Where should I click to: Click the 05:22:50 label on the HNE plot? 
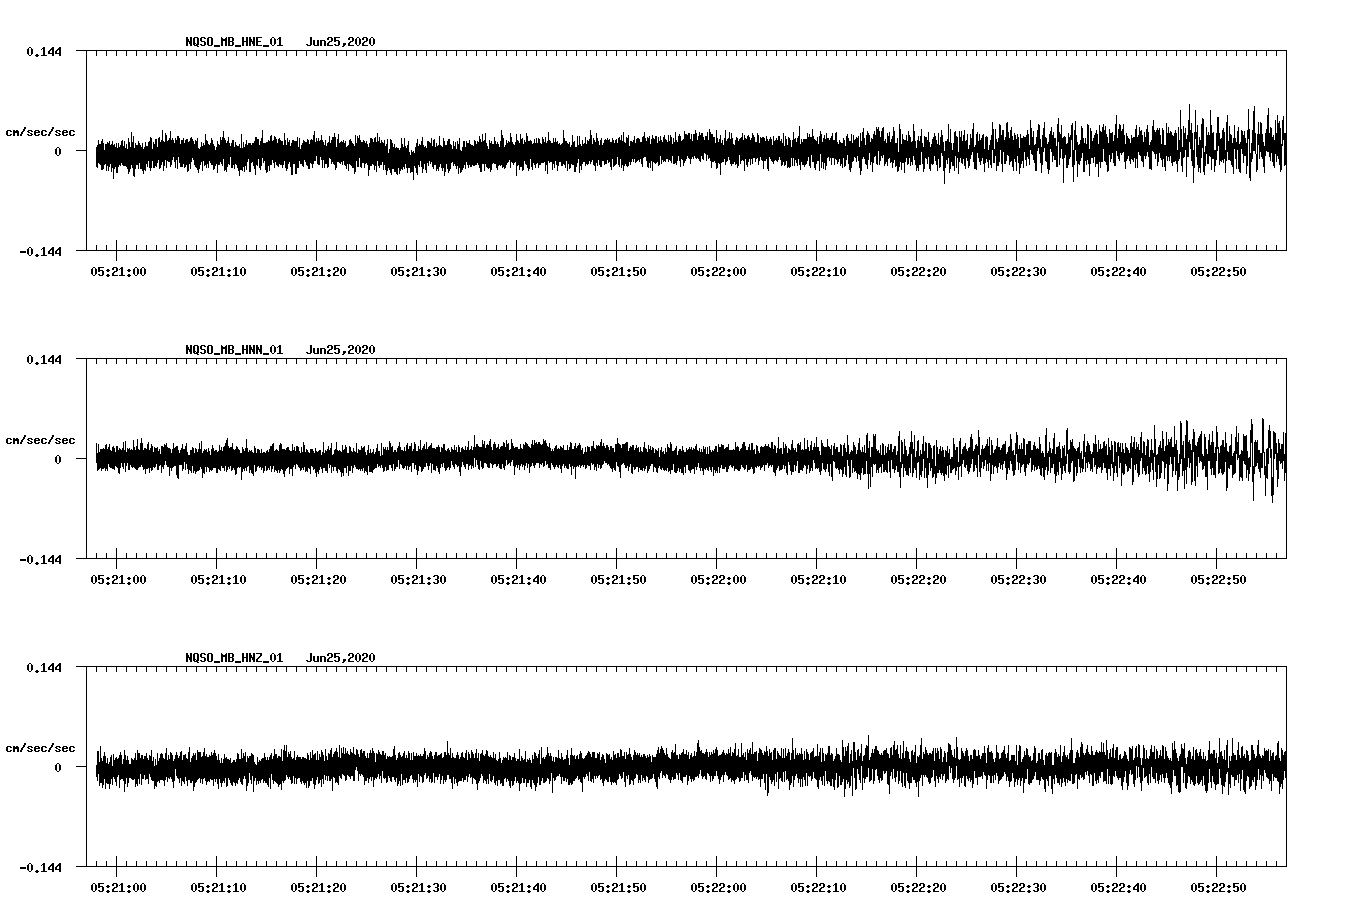(1218, 271)
